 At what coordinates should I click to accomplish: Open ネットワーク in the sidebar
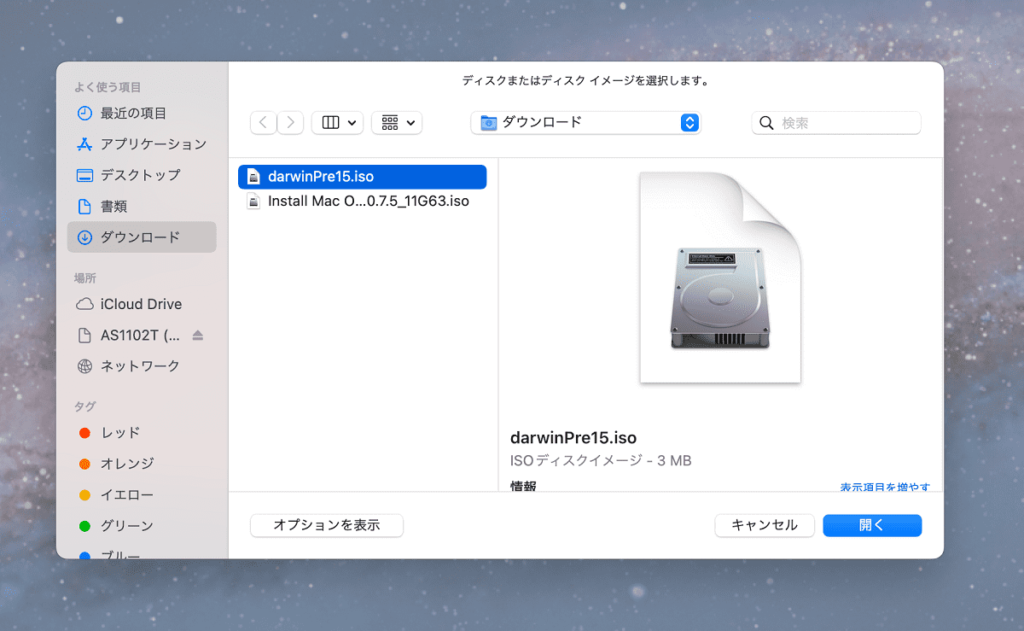(142, 366)
